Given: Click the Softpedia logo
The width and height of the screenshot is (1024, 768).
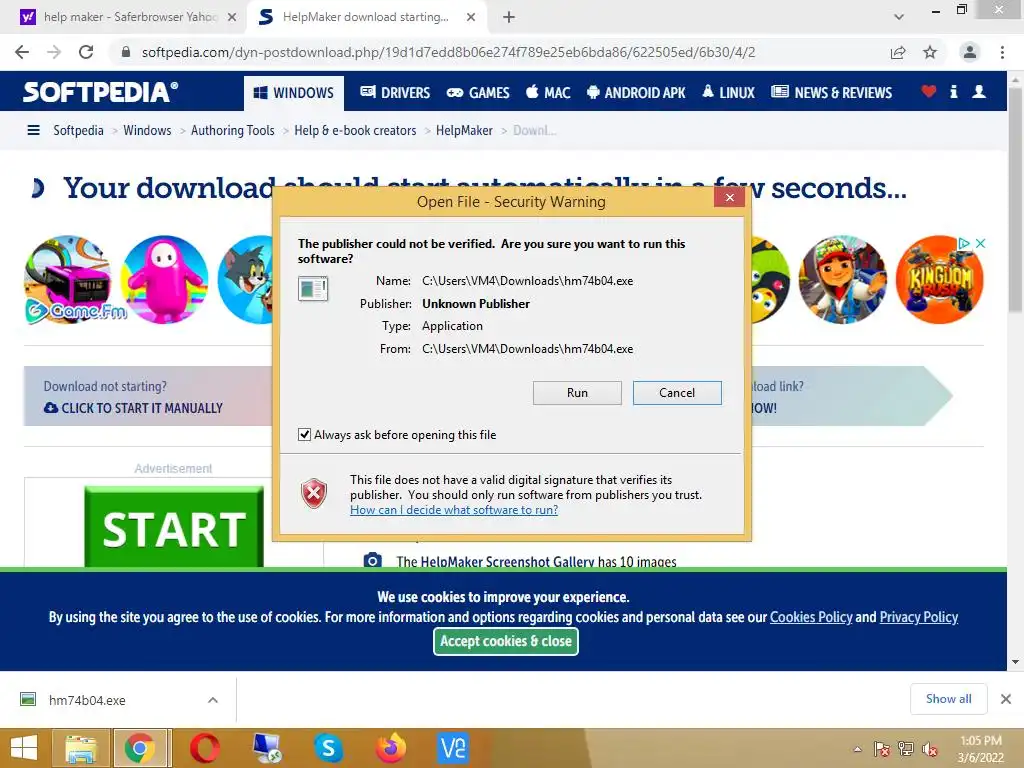Looking at the screenshot, I should click(x=101, y=91).
